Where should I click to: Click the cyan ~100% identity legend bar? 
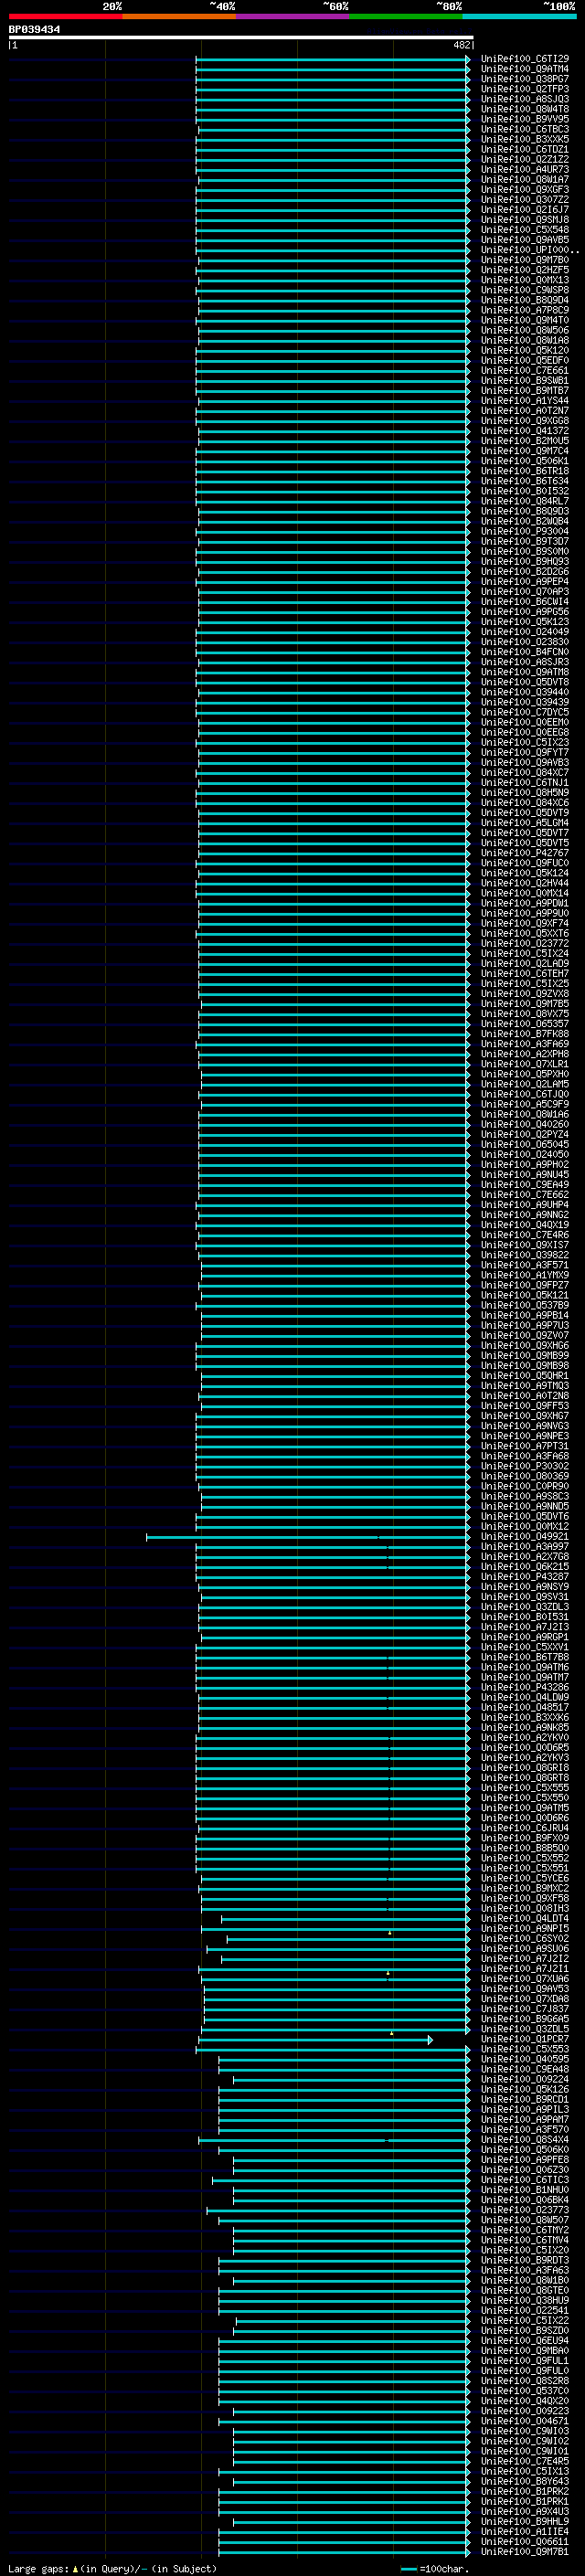tap(519, 16)
